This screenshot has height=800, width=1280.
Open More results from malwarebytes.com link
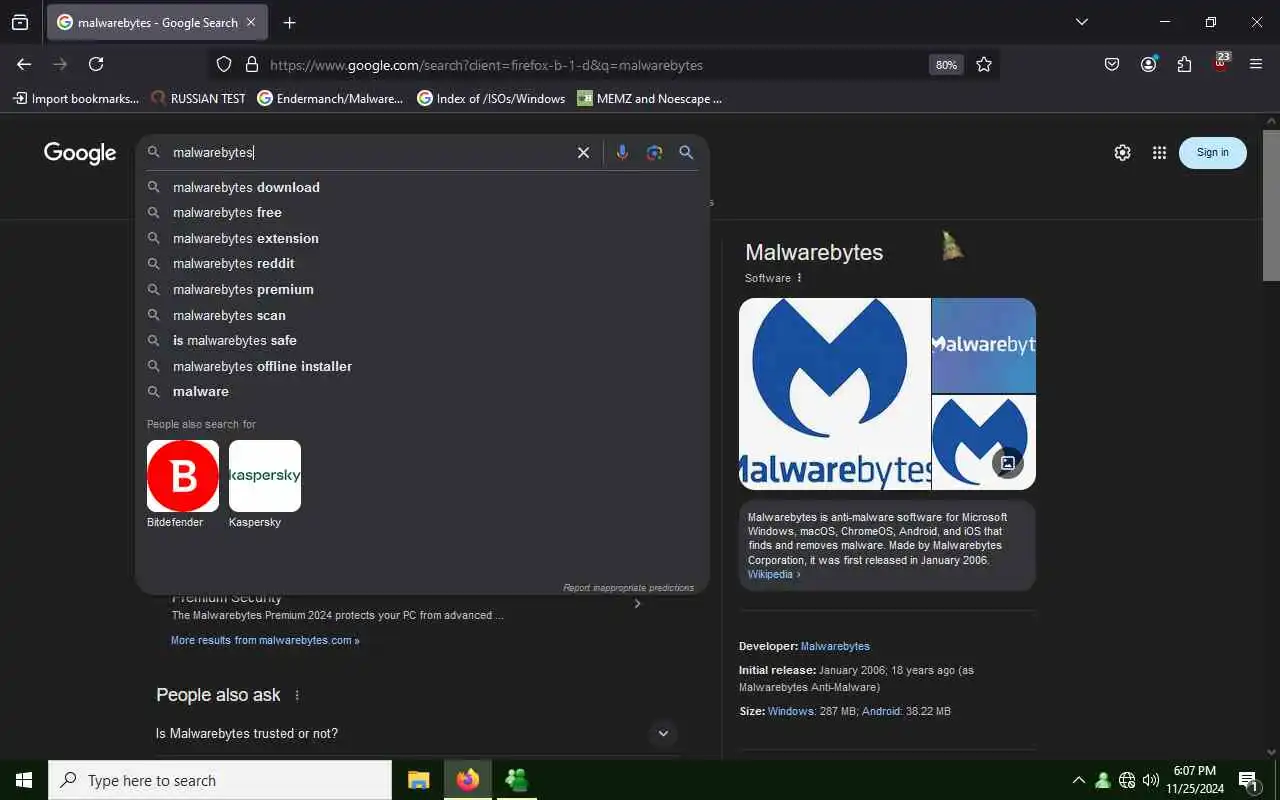pos(265,641)
